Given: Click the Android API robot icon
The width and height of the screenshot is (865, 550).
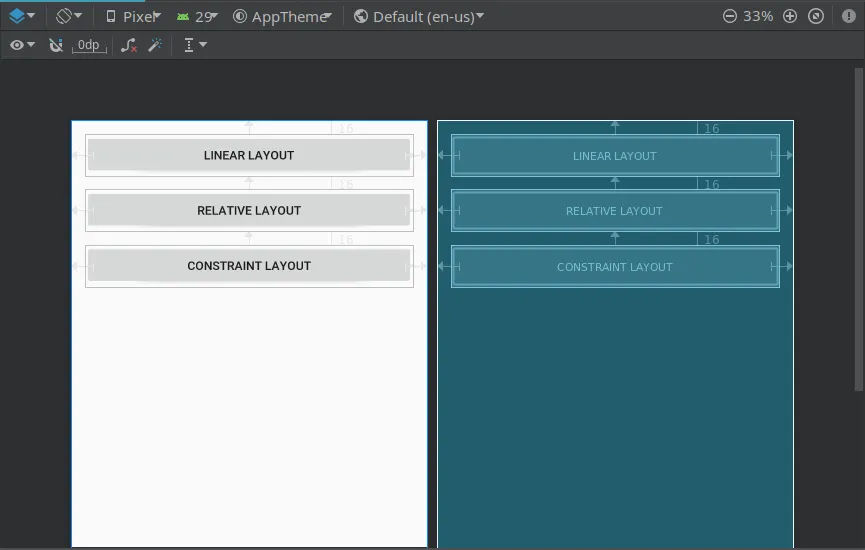Looking at the screenshot, I should (x=183, y=17).
